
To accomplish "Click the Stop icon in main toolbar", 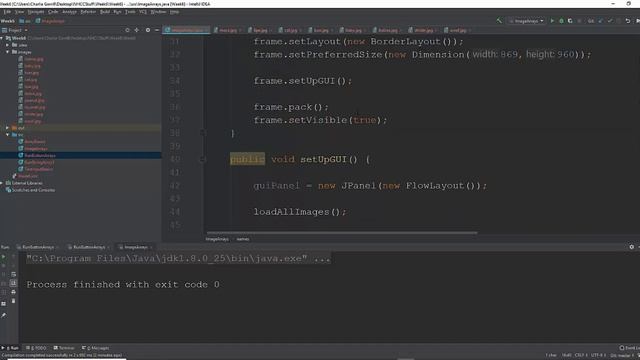I will [579, 21].
